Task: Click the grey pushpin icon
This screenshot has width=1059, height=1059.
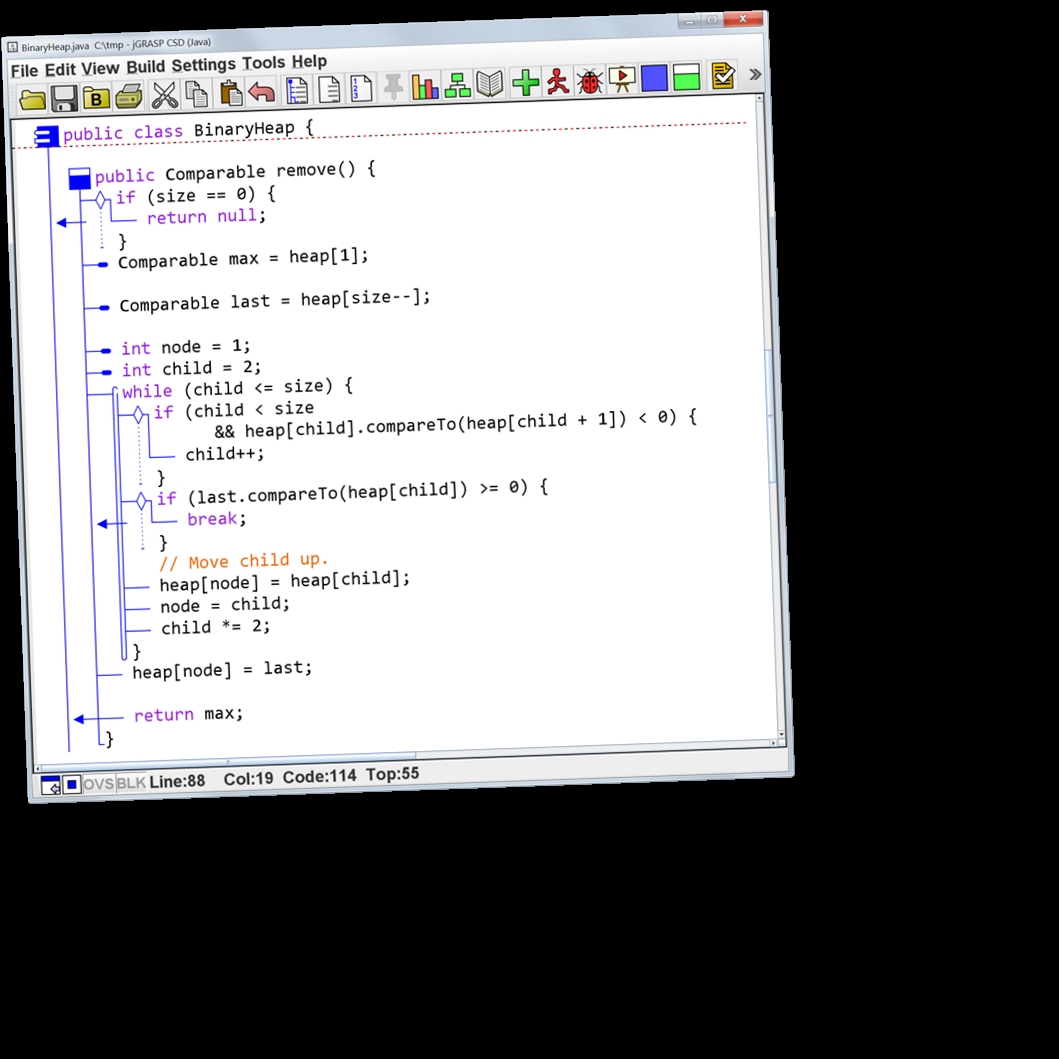Action: (393, 86)
